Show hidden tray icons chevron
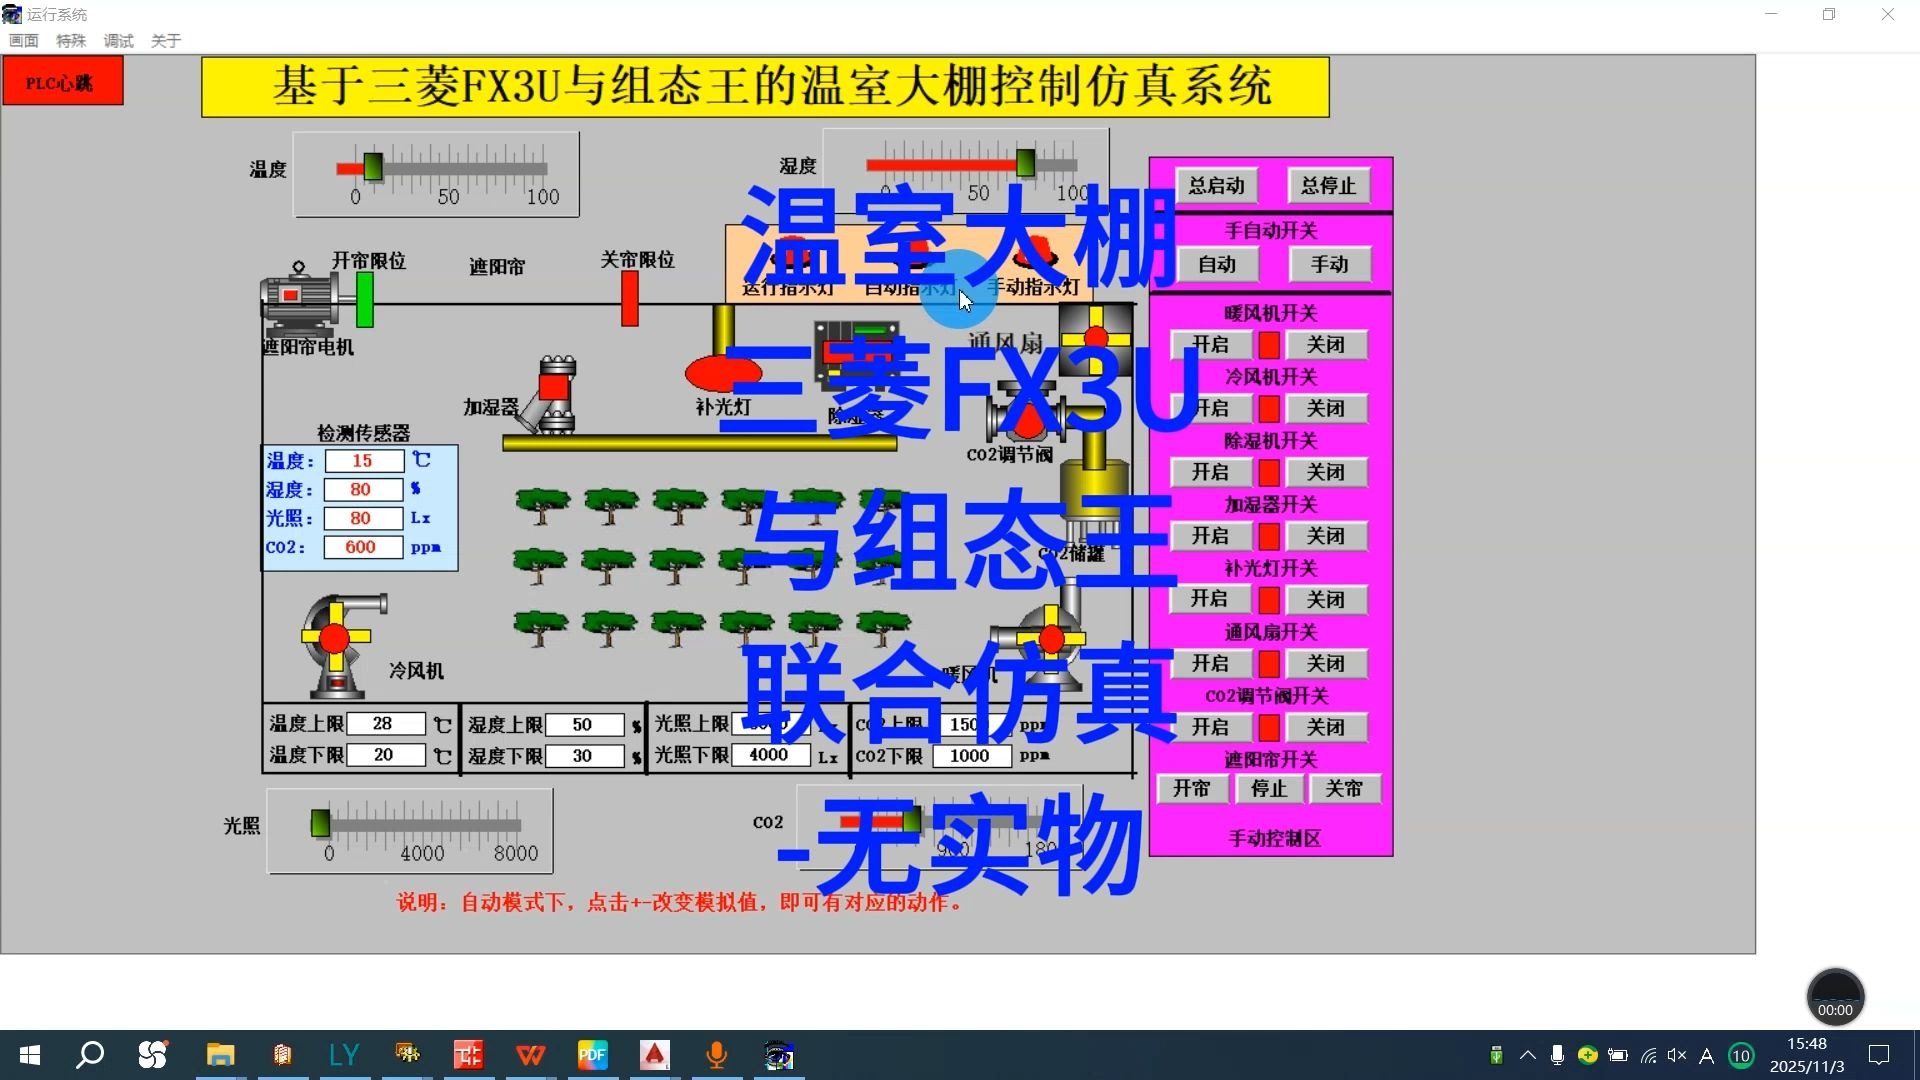The height and width of the screenshot is (1080, 1920). coord(1527,1055)
